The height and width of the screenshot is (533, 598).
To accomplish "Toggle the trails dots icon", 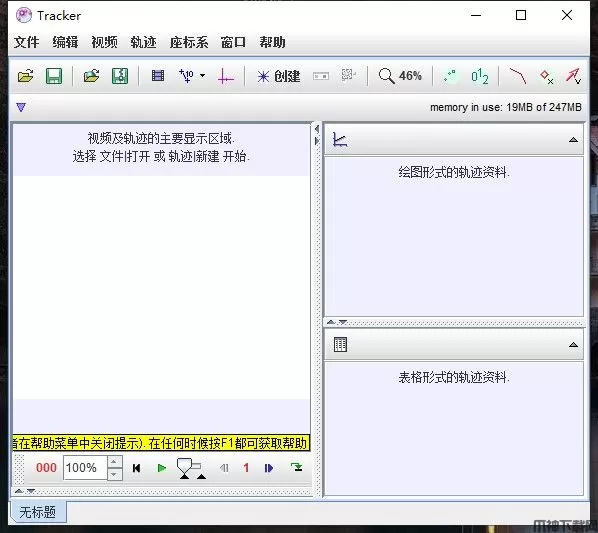I will [x=450, y=76].
